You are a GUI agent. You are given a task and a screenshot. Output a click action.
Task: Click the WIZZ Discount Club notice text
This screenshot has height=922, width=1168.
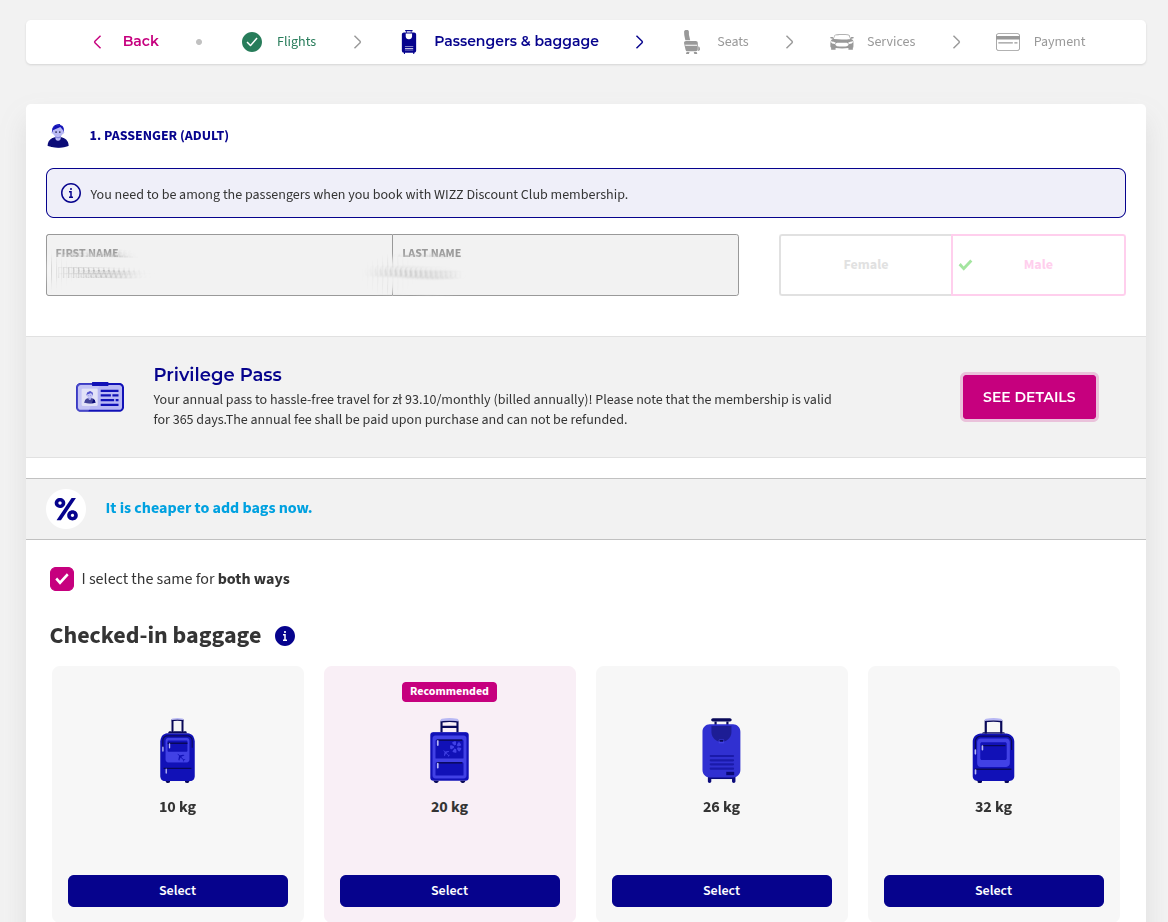(359, 194)
